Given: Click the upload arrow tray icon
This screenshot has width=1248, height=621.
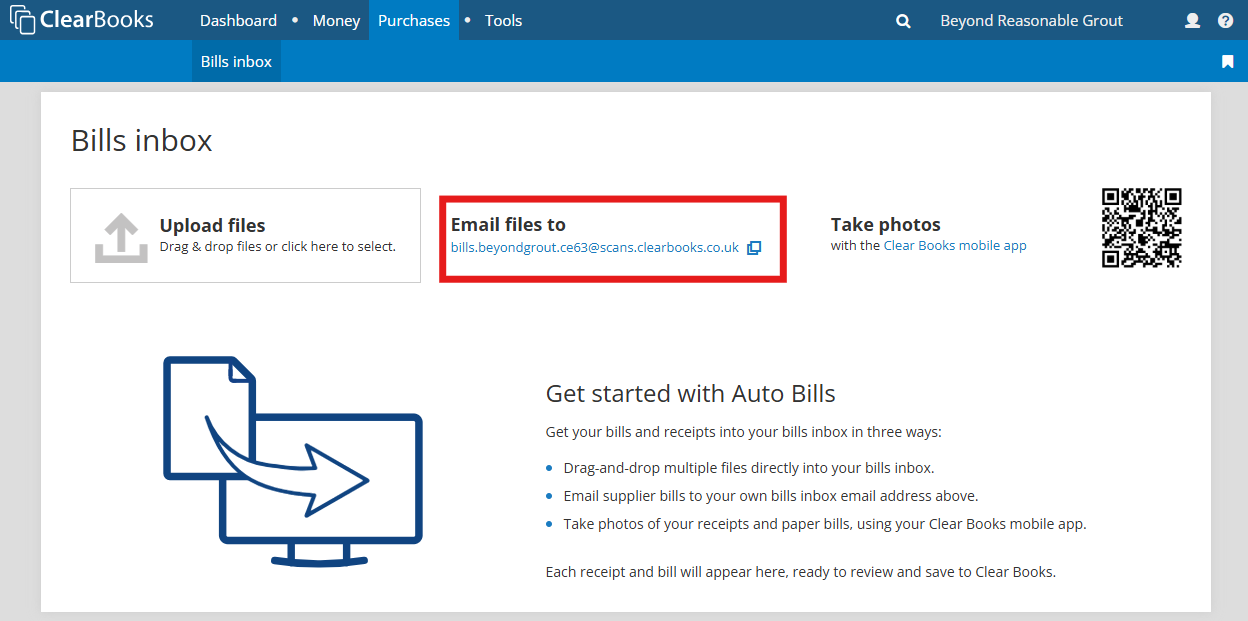Looking at the screenshot, I should (x=120, y=237).
